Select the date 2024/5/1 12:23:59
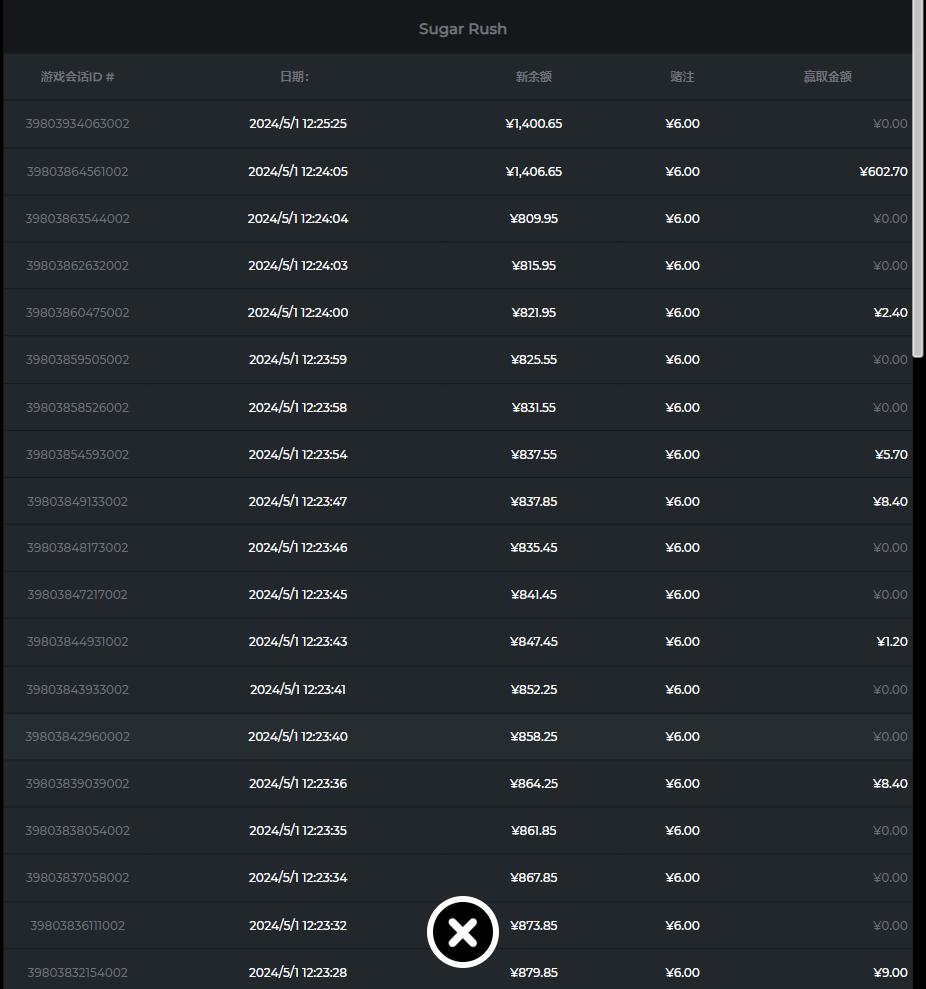The width and height of the screenshot is (926, 989). click(x=298, y=360)
